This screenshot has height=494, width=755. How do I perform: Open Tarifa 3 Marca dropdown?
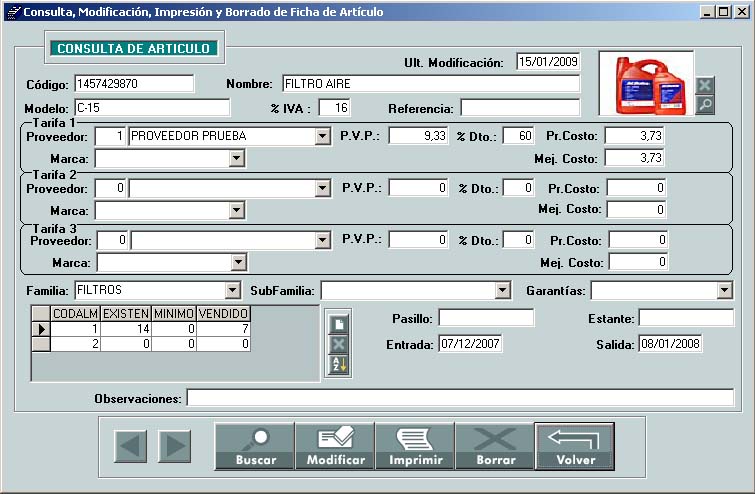238,262
